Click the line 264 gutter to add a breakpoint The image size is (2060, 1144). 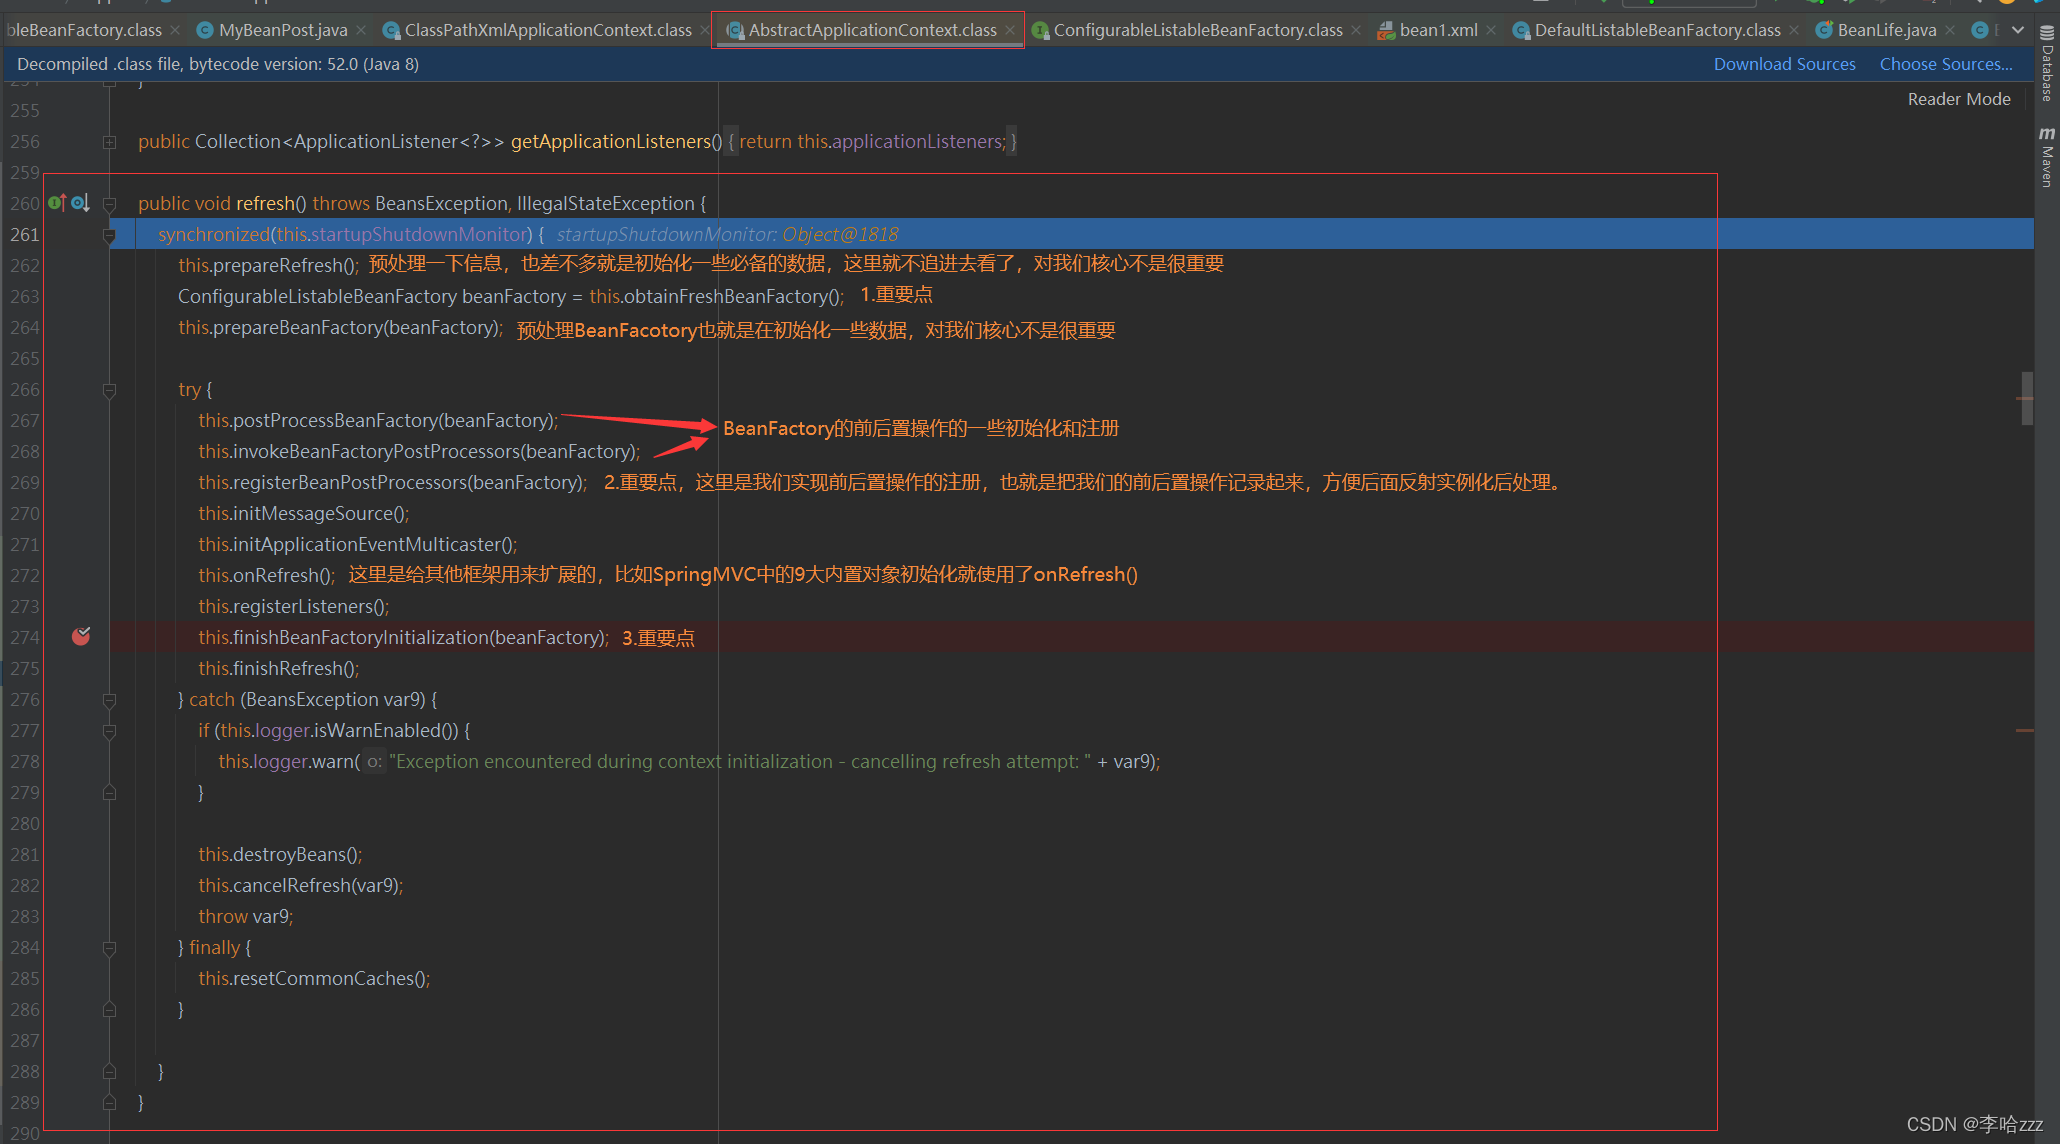(81, 328)
